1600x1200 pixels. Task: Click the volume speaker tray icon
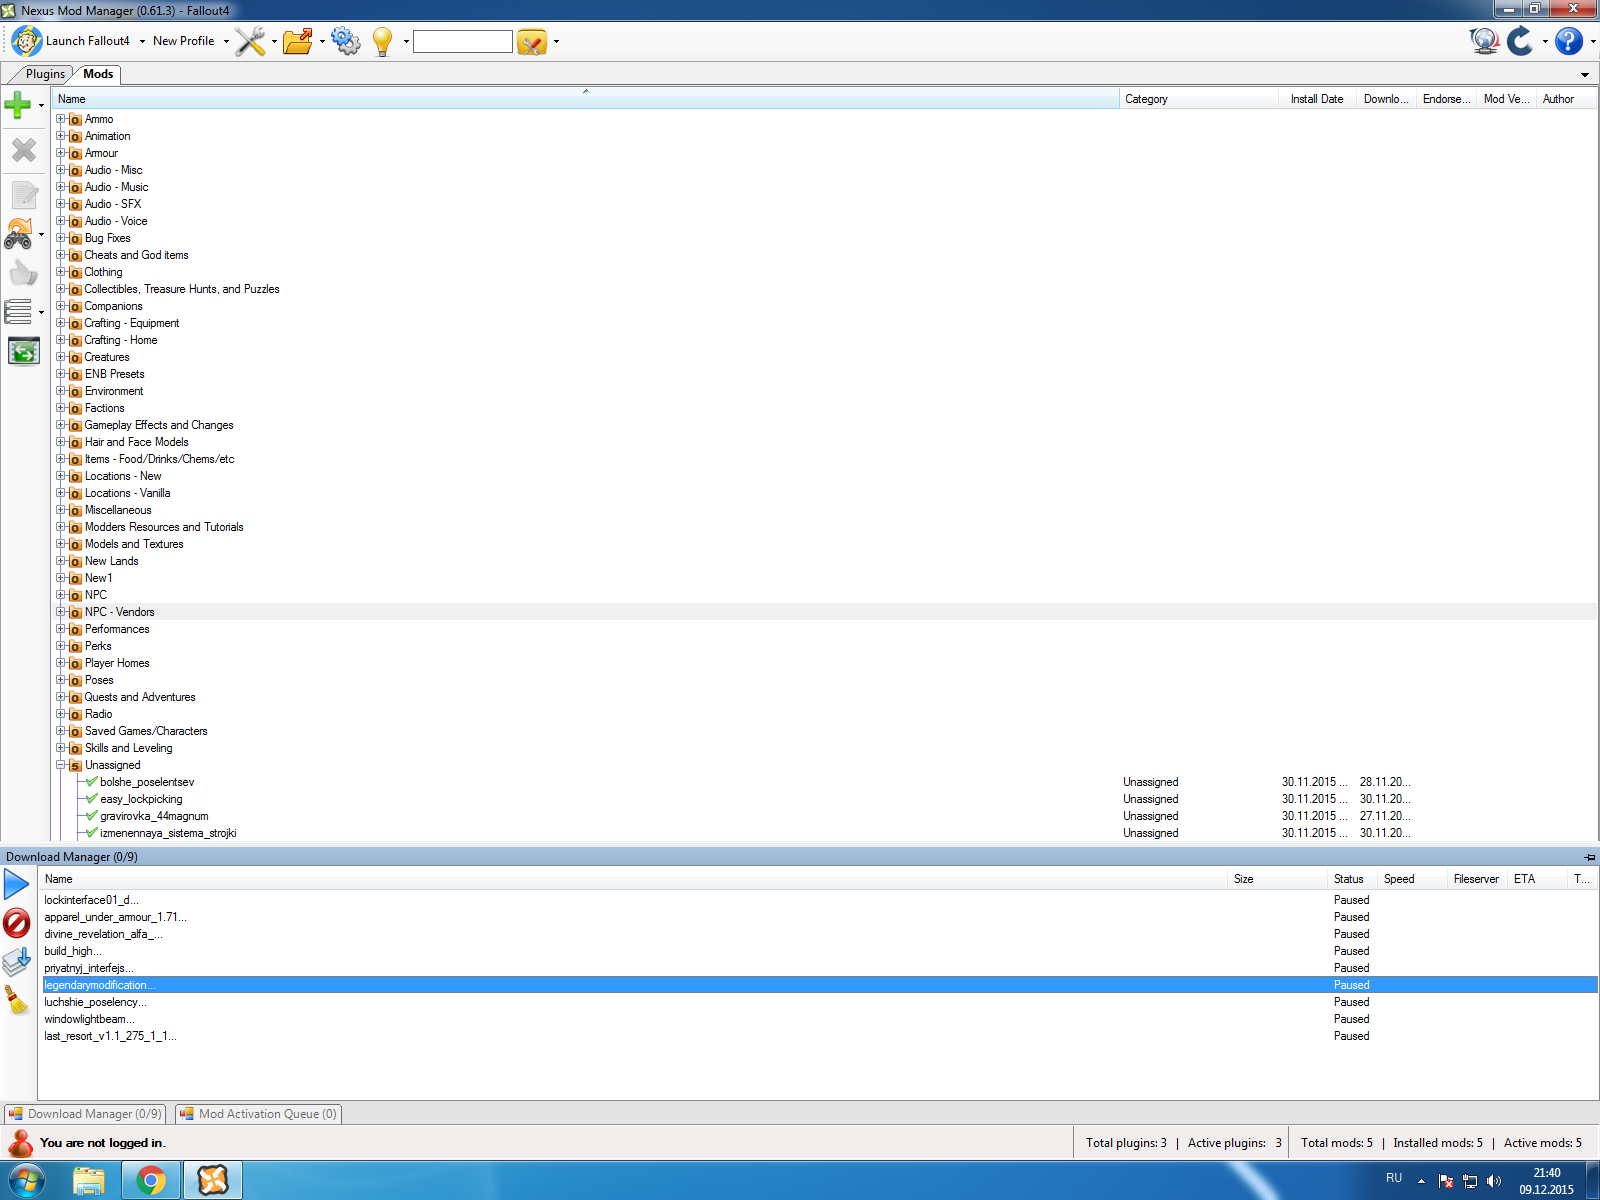[1494, 1181]
